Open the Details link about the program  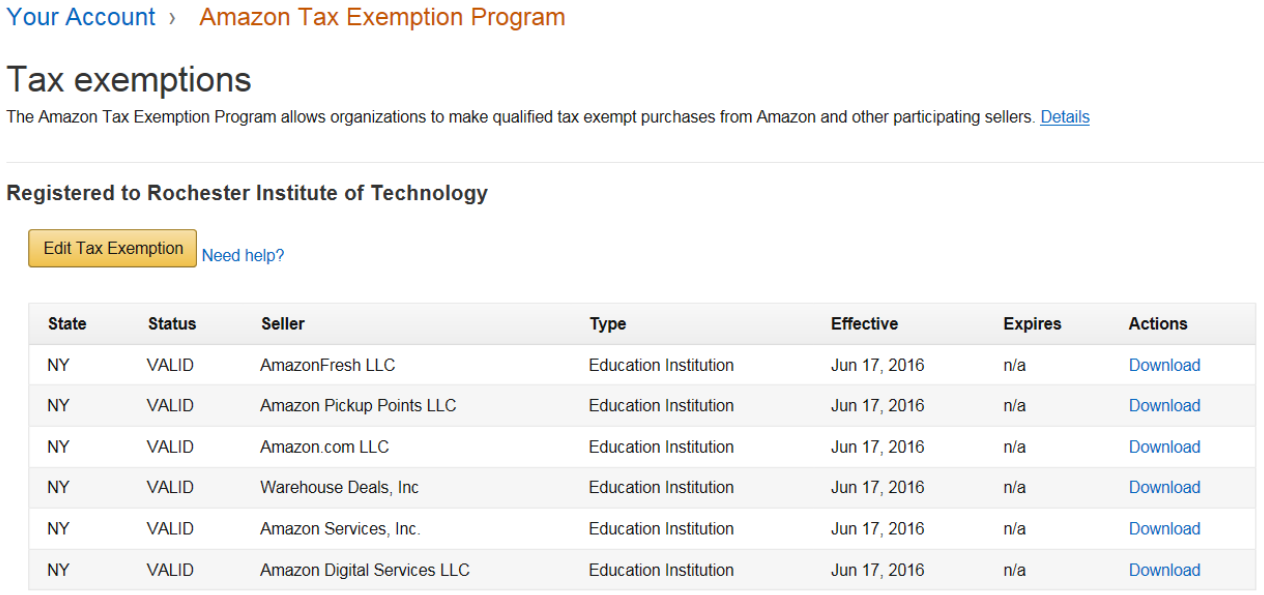tap(1064, 117)
